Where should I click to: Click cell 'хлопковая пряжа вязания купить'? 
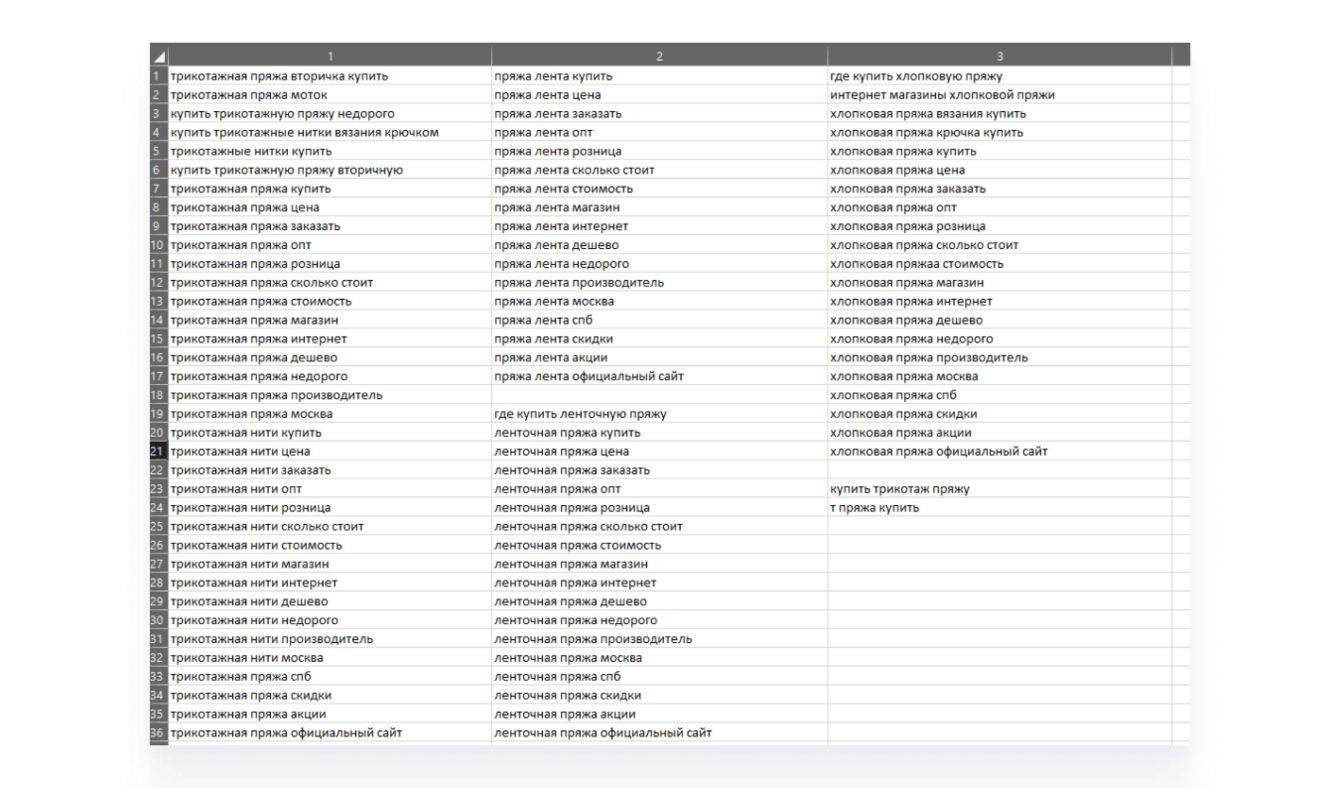999,113
